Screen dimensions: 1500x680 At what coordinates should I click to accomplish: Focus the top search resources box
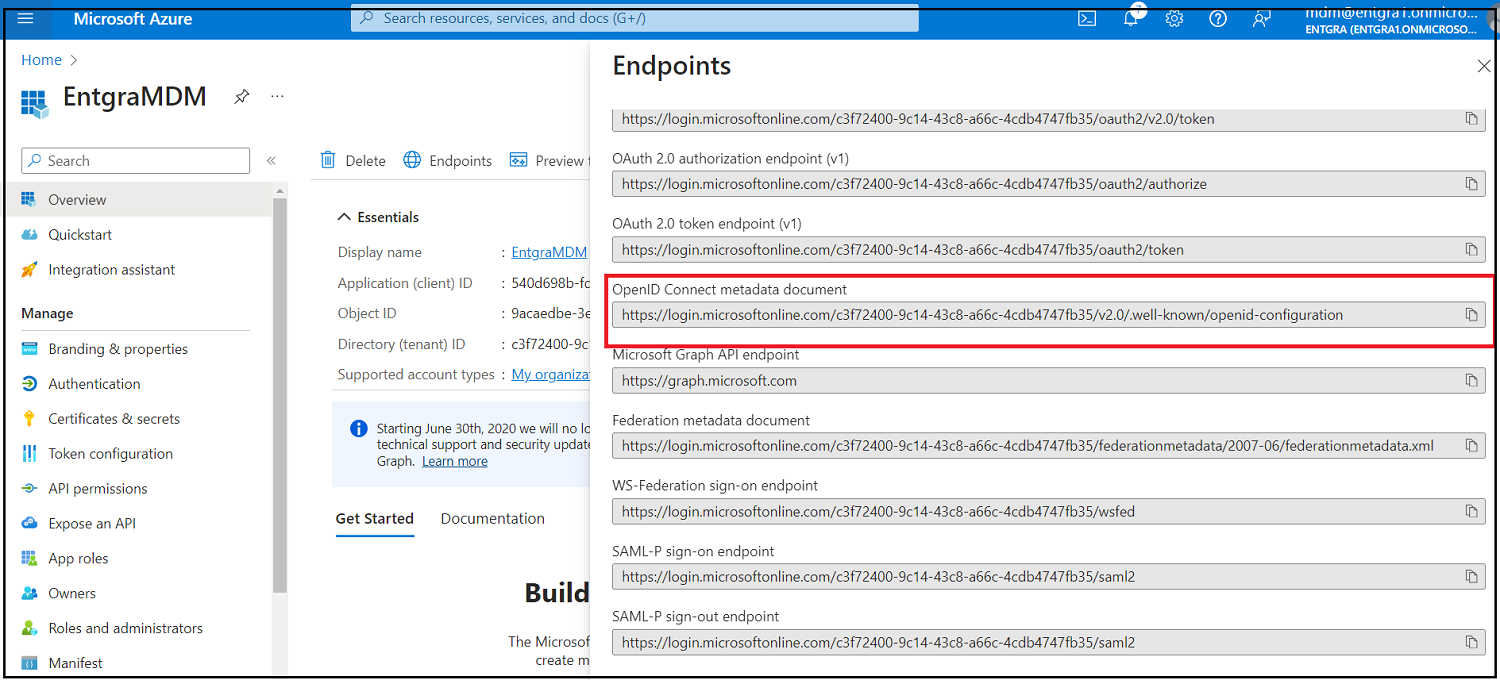click(x=634, y=18)
